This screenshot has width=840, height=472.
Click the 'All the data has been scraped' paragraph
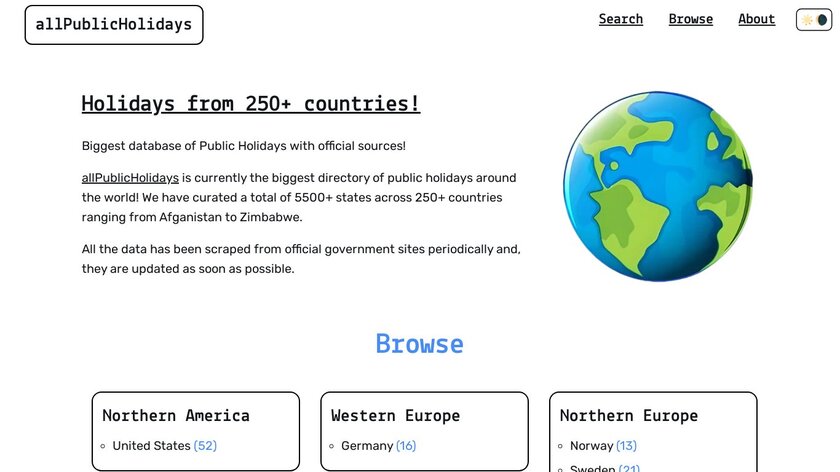coord(301,259)
